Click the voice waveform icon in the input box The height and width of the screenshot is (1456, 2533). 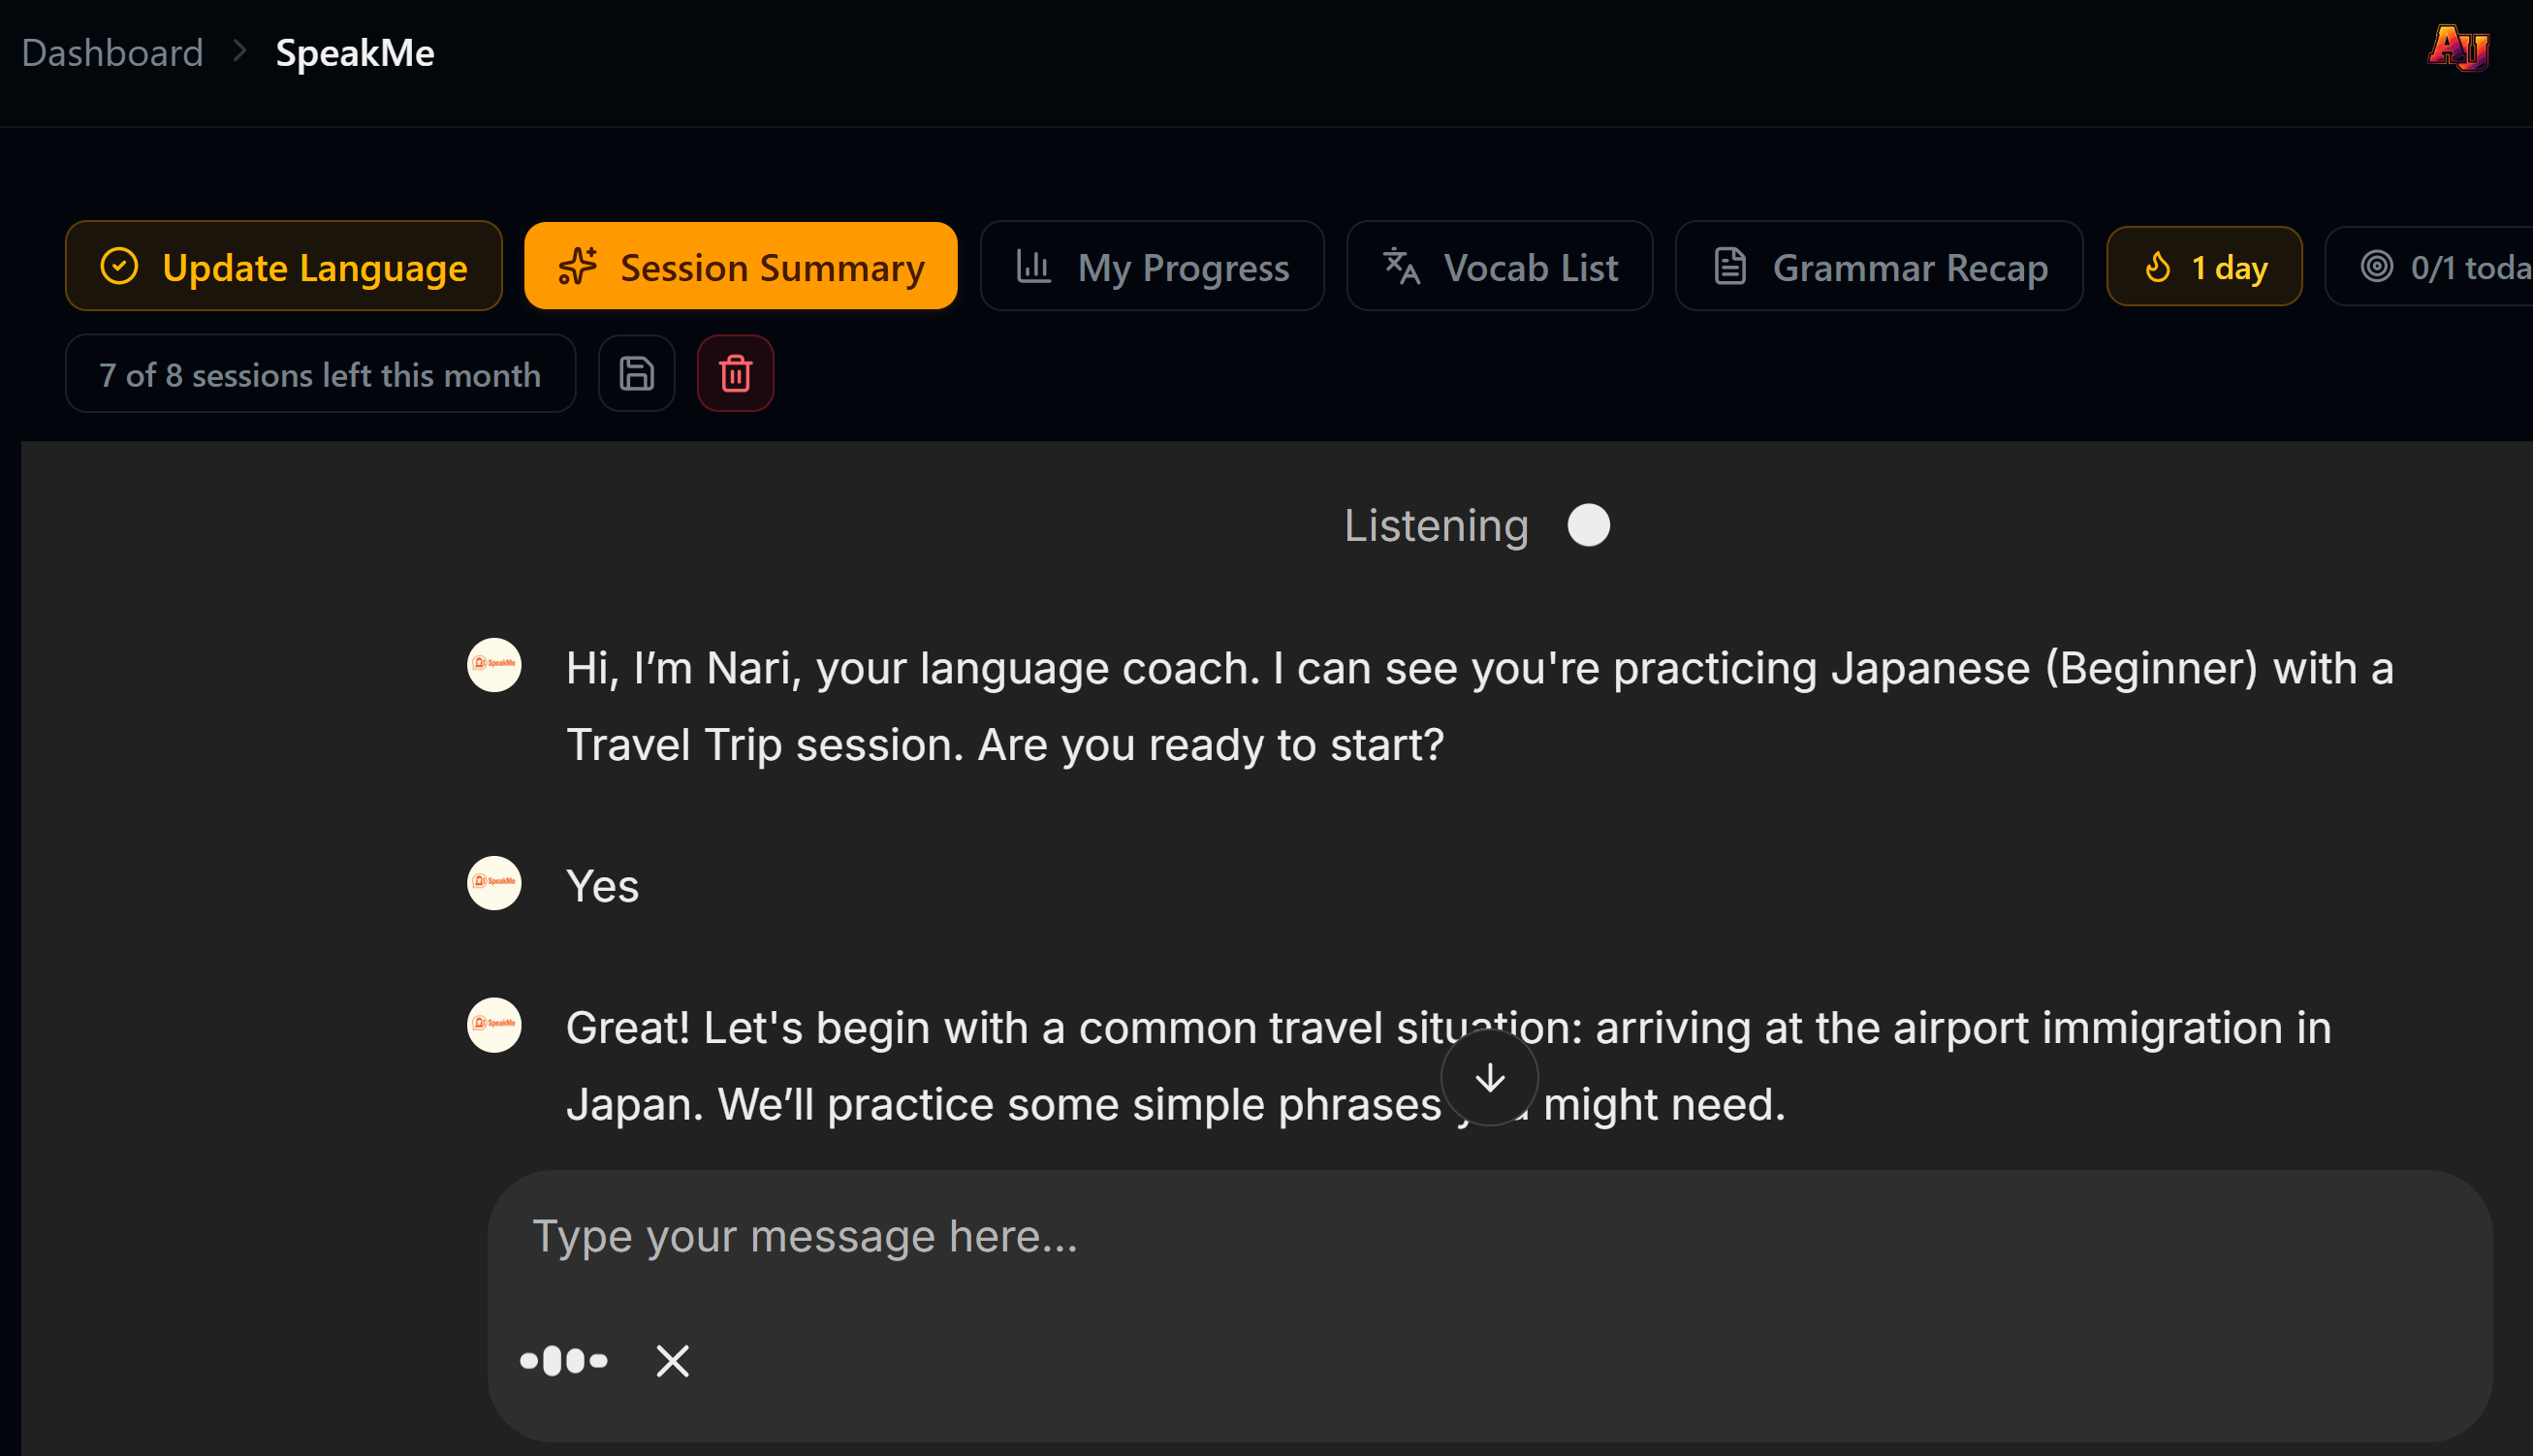click(564, 1360)
